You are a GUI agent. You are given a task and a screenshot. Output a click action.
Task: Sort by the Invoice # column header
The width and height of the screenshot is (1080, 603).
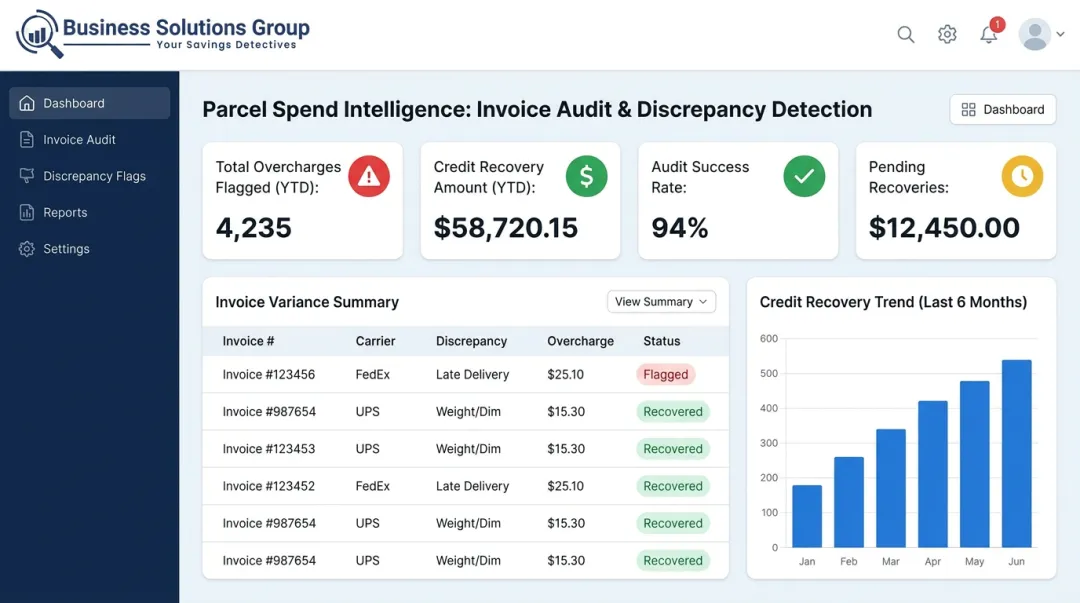click(248, 341)
